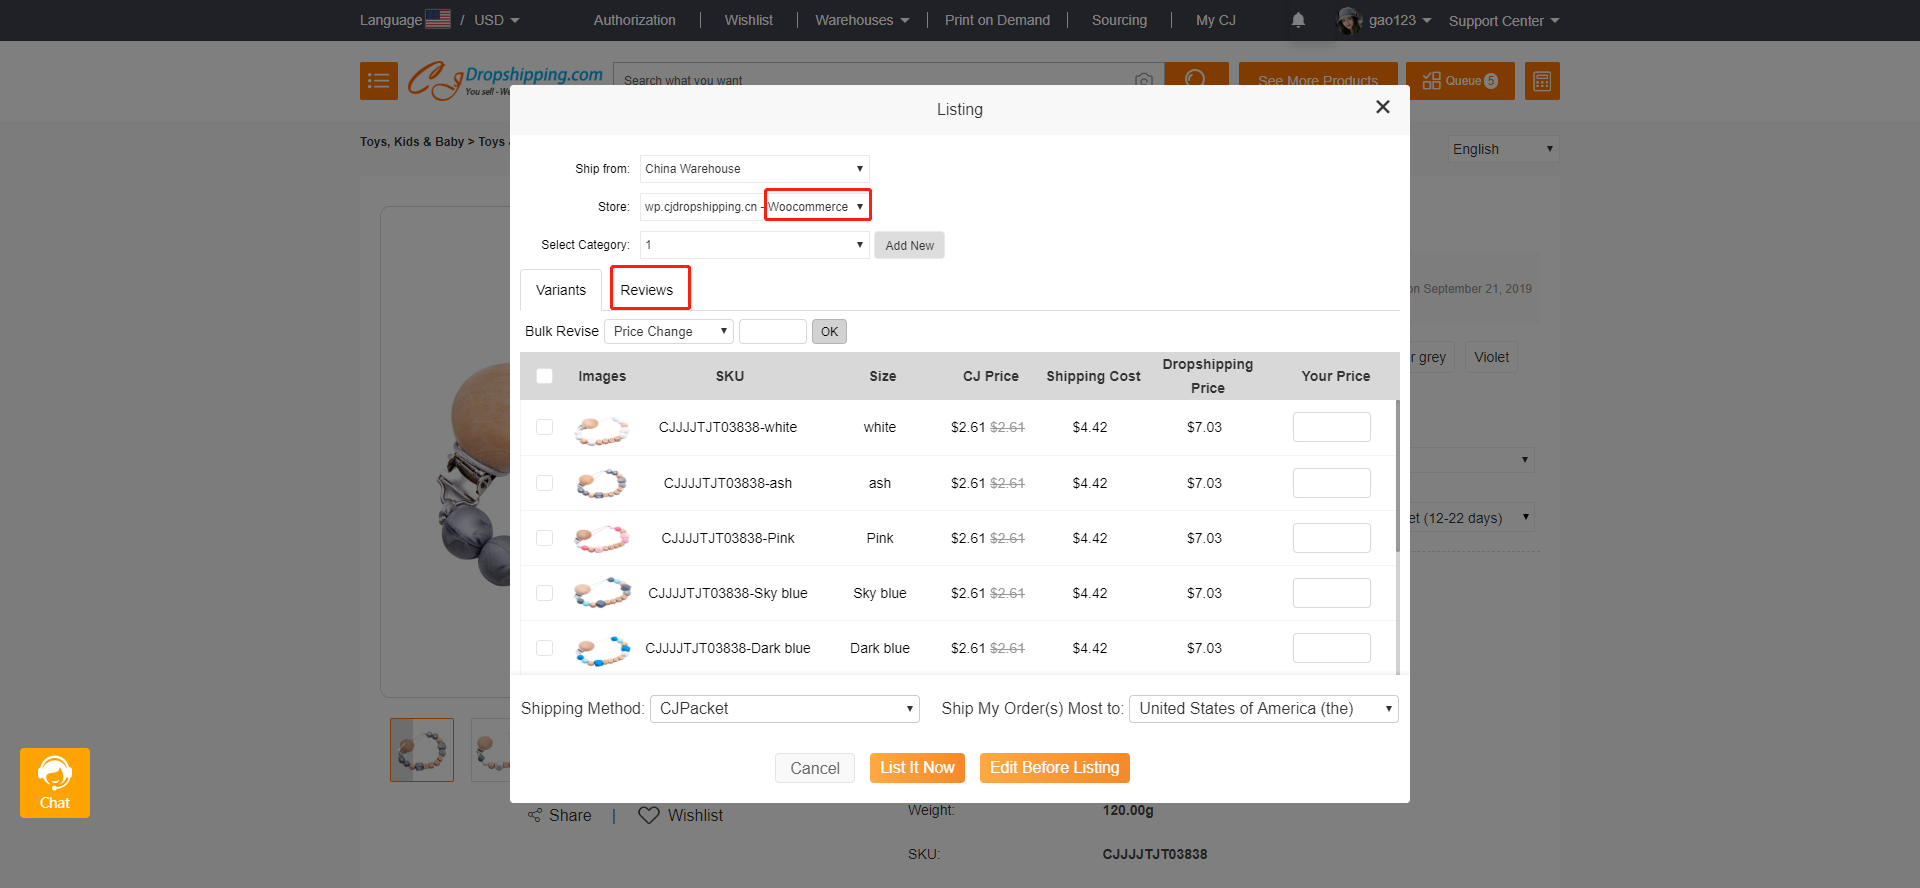This screenshot has height=888, width=1920.
Task: Expand the Shipping Method CJPacket dropdown
Action: (x=784, y=709)
